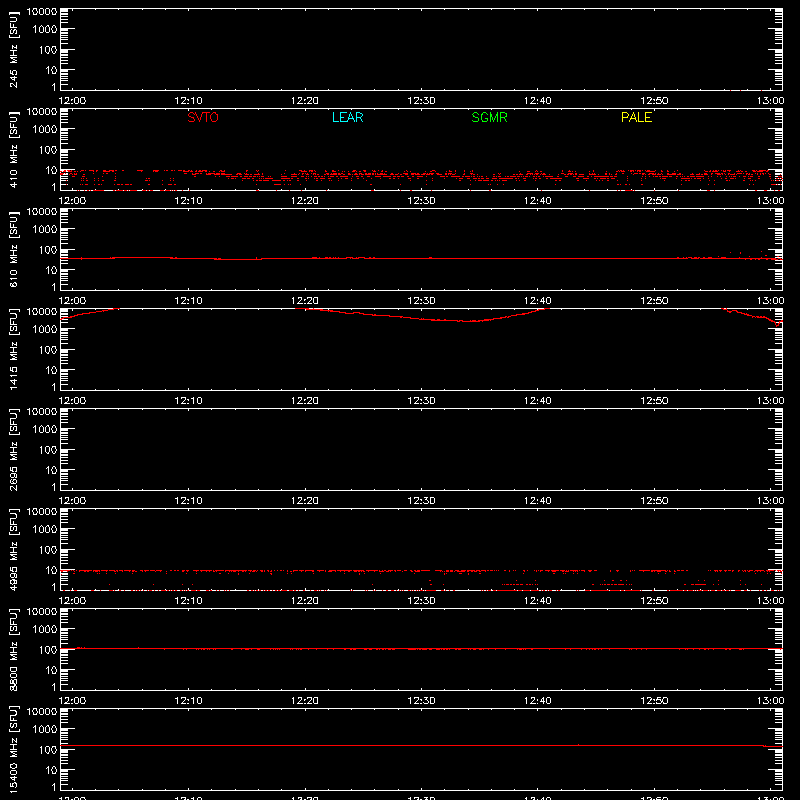Click the 100 y-tick on the 15400 MHz plot
This screenshot has height=800, width=800.
coord(48,749)
